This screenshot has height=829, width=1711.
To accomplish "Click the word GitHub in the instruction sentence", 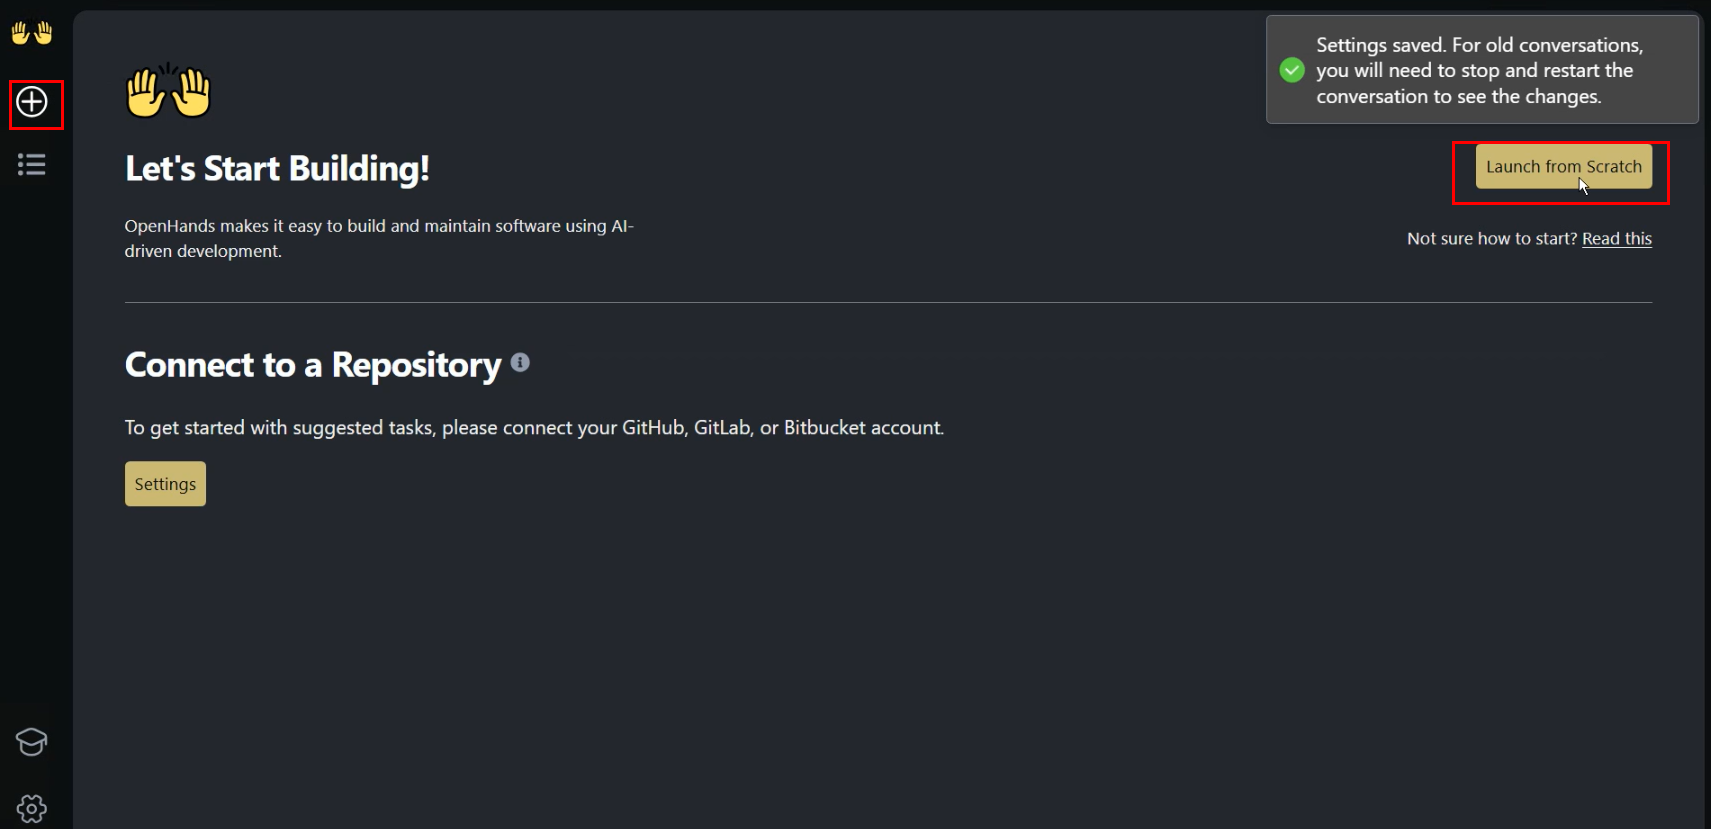I will pyautogui.click(x=653, y=428).
